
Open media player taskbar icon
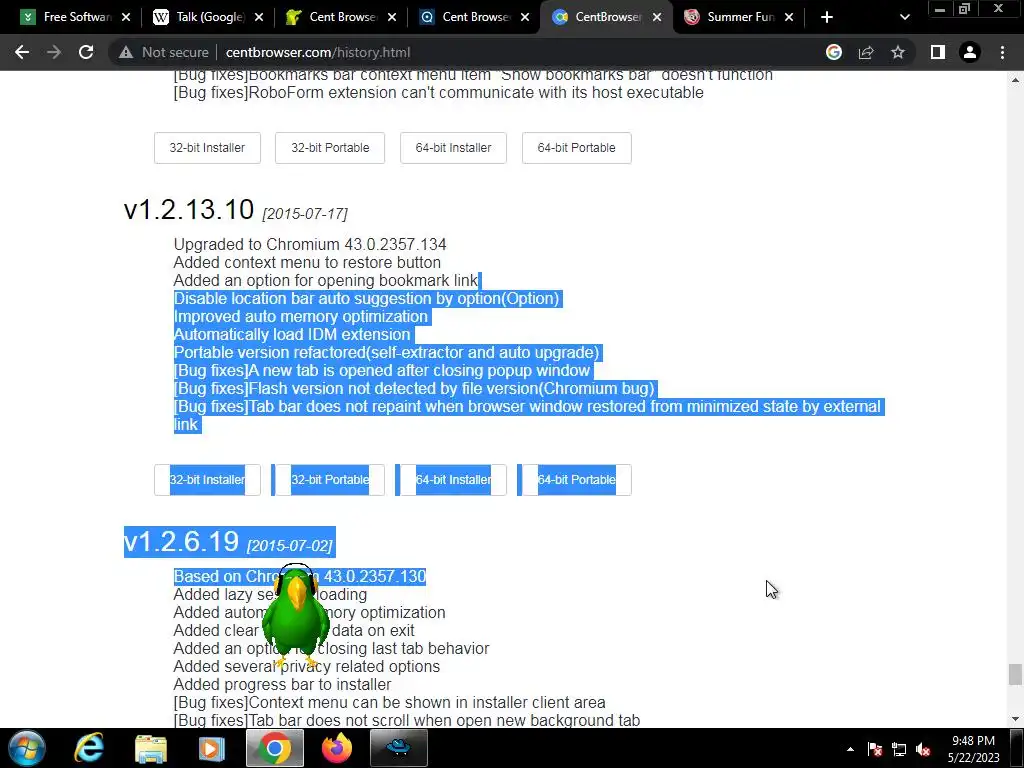[x=212, y=748]
